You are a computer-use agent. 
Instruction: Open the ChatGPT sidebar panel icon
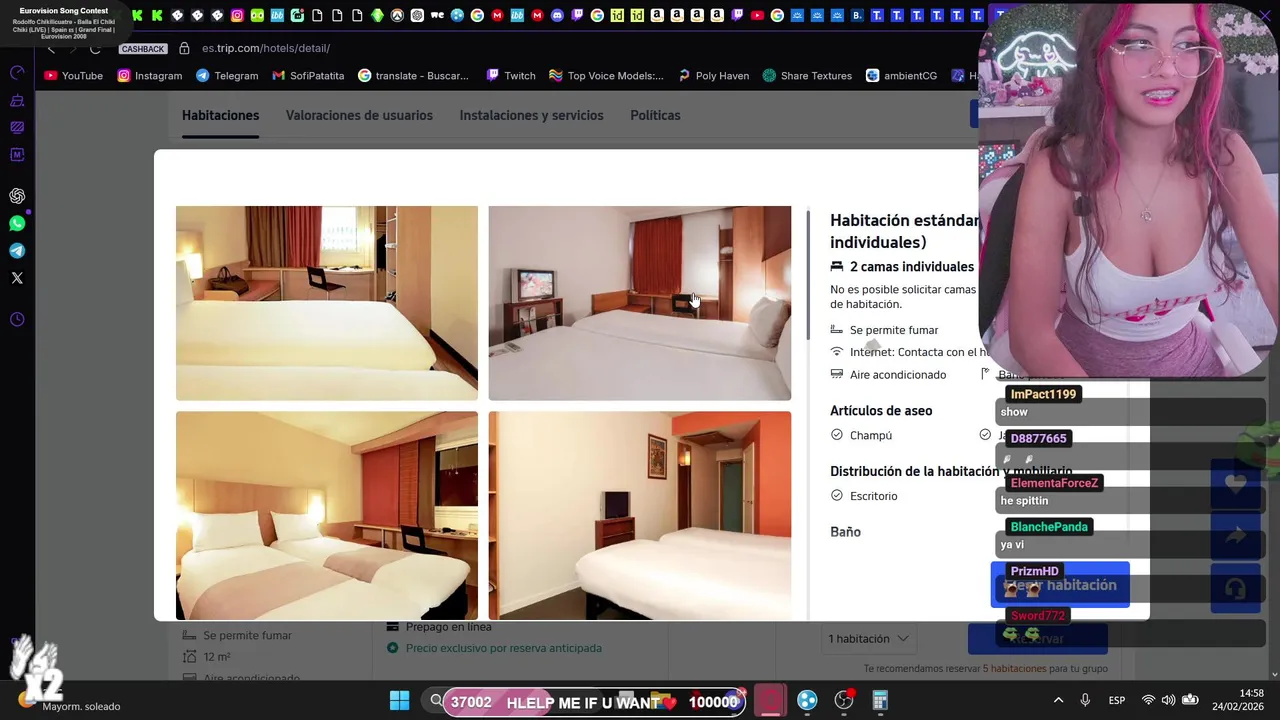[x=17, y=196]
